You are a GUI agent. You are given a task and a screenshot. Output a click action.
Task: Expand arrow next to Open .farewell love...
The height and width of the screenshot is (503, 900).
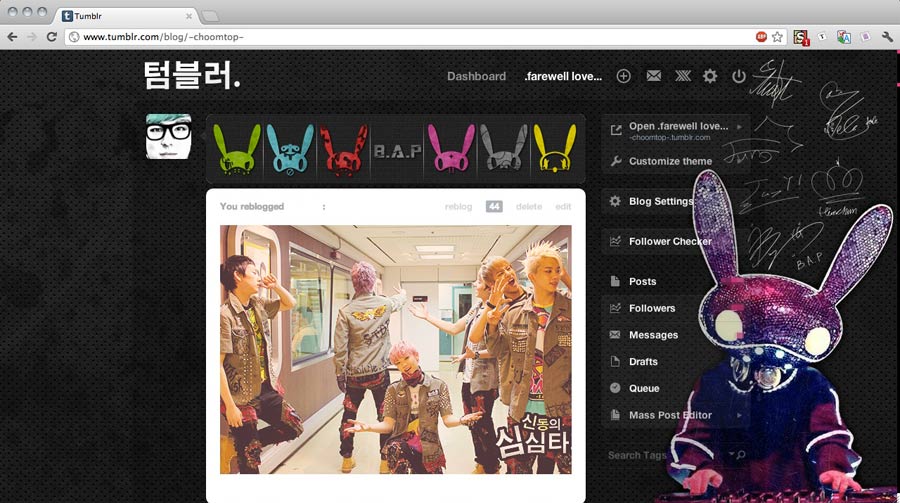pos(740,126)
